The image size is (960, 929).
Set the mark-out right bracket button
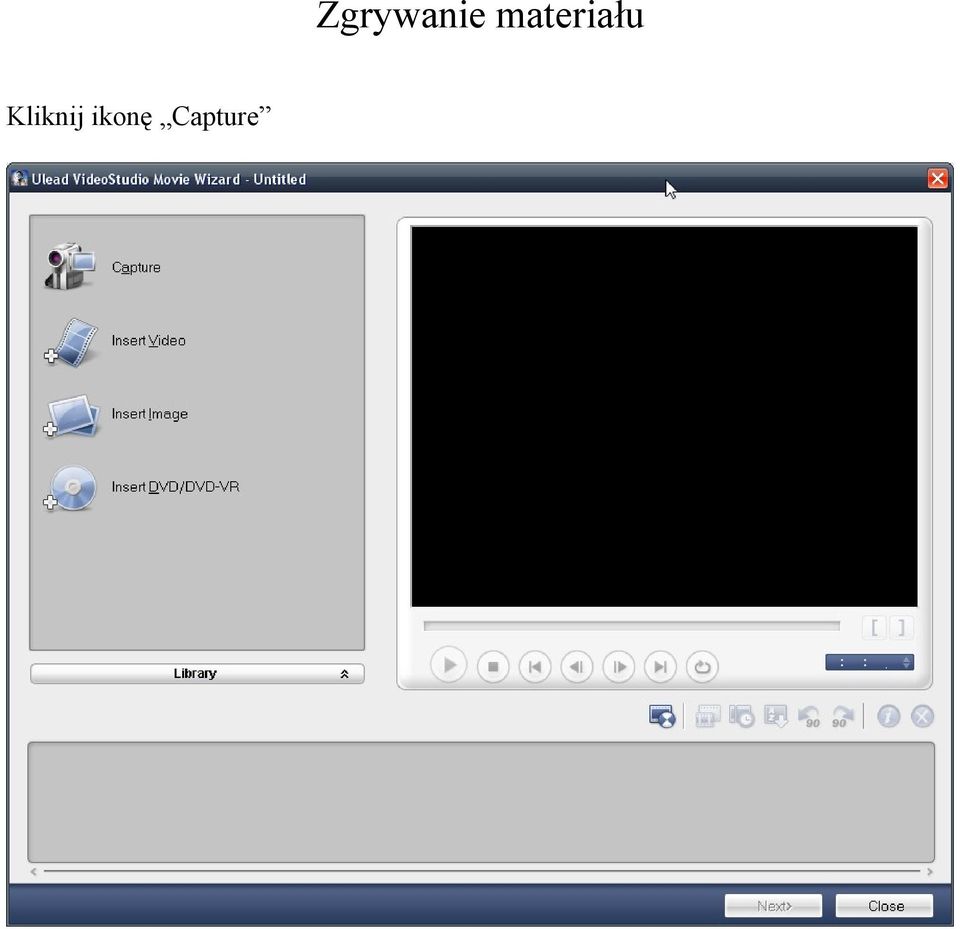(x=901, y=627)
